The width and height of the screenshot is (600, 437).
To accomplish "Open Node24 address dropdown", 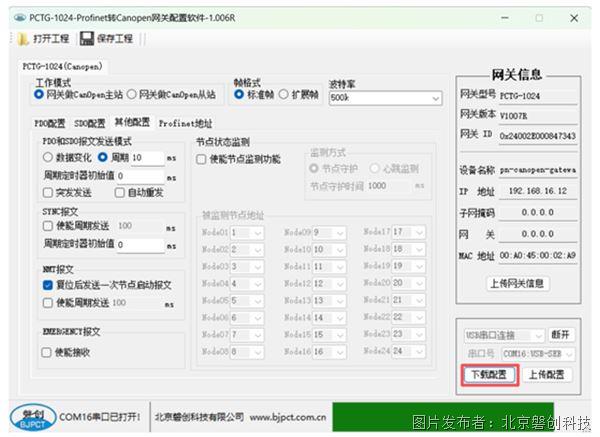I will pyautogui.click(x=409, y=351).
